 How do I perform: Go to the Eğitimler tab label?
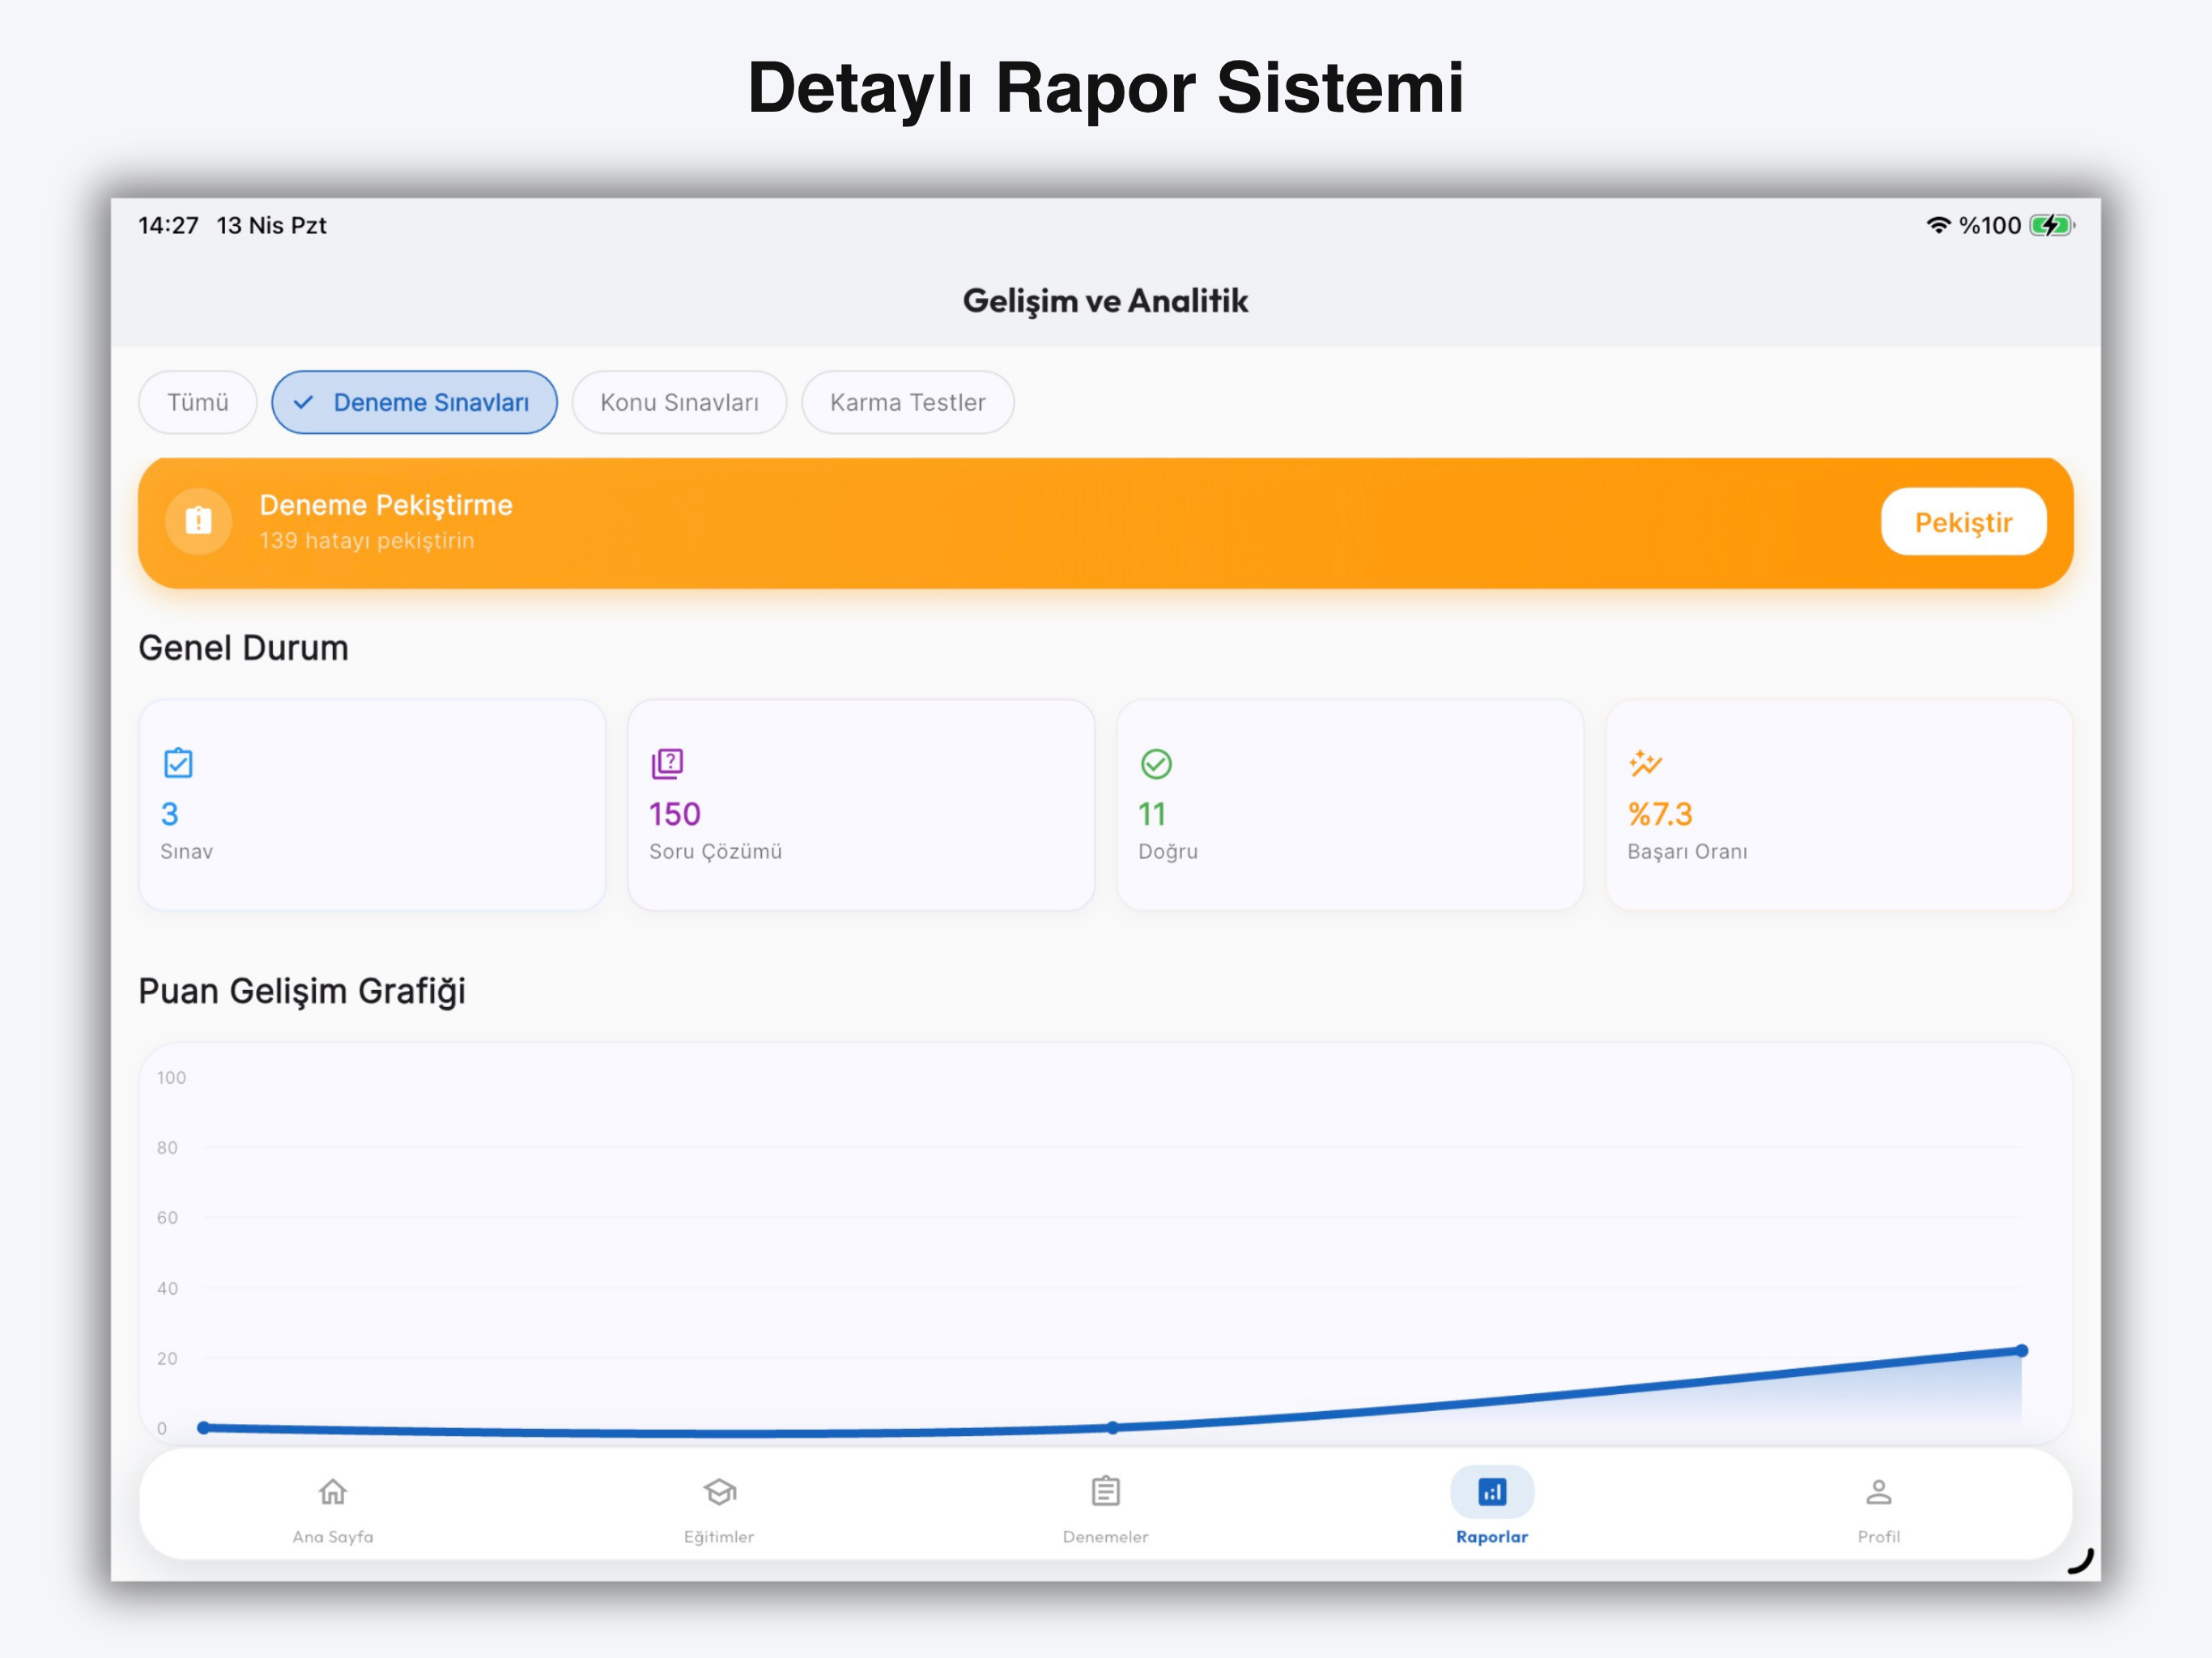click(719, 1536)
